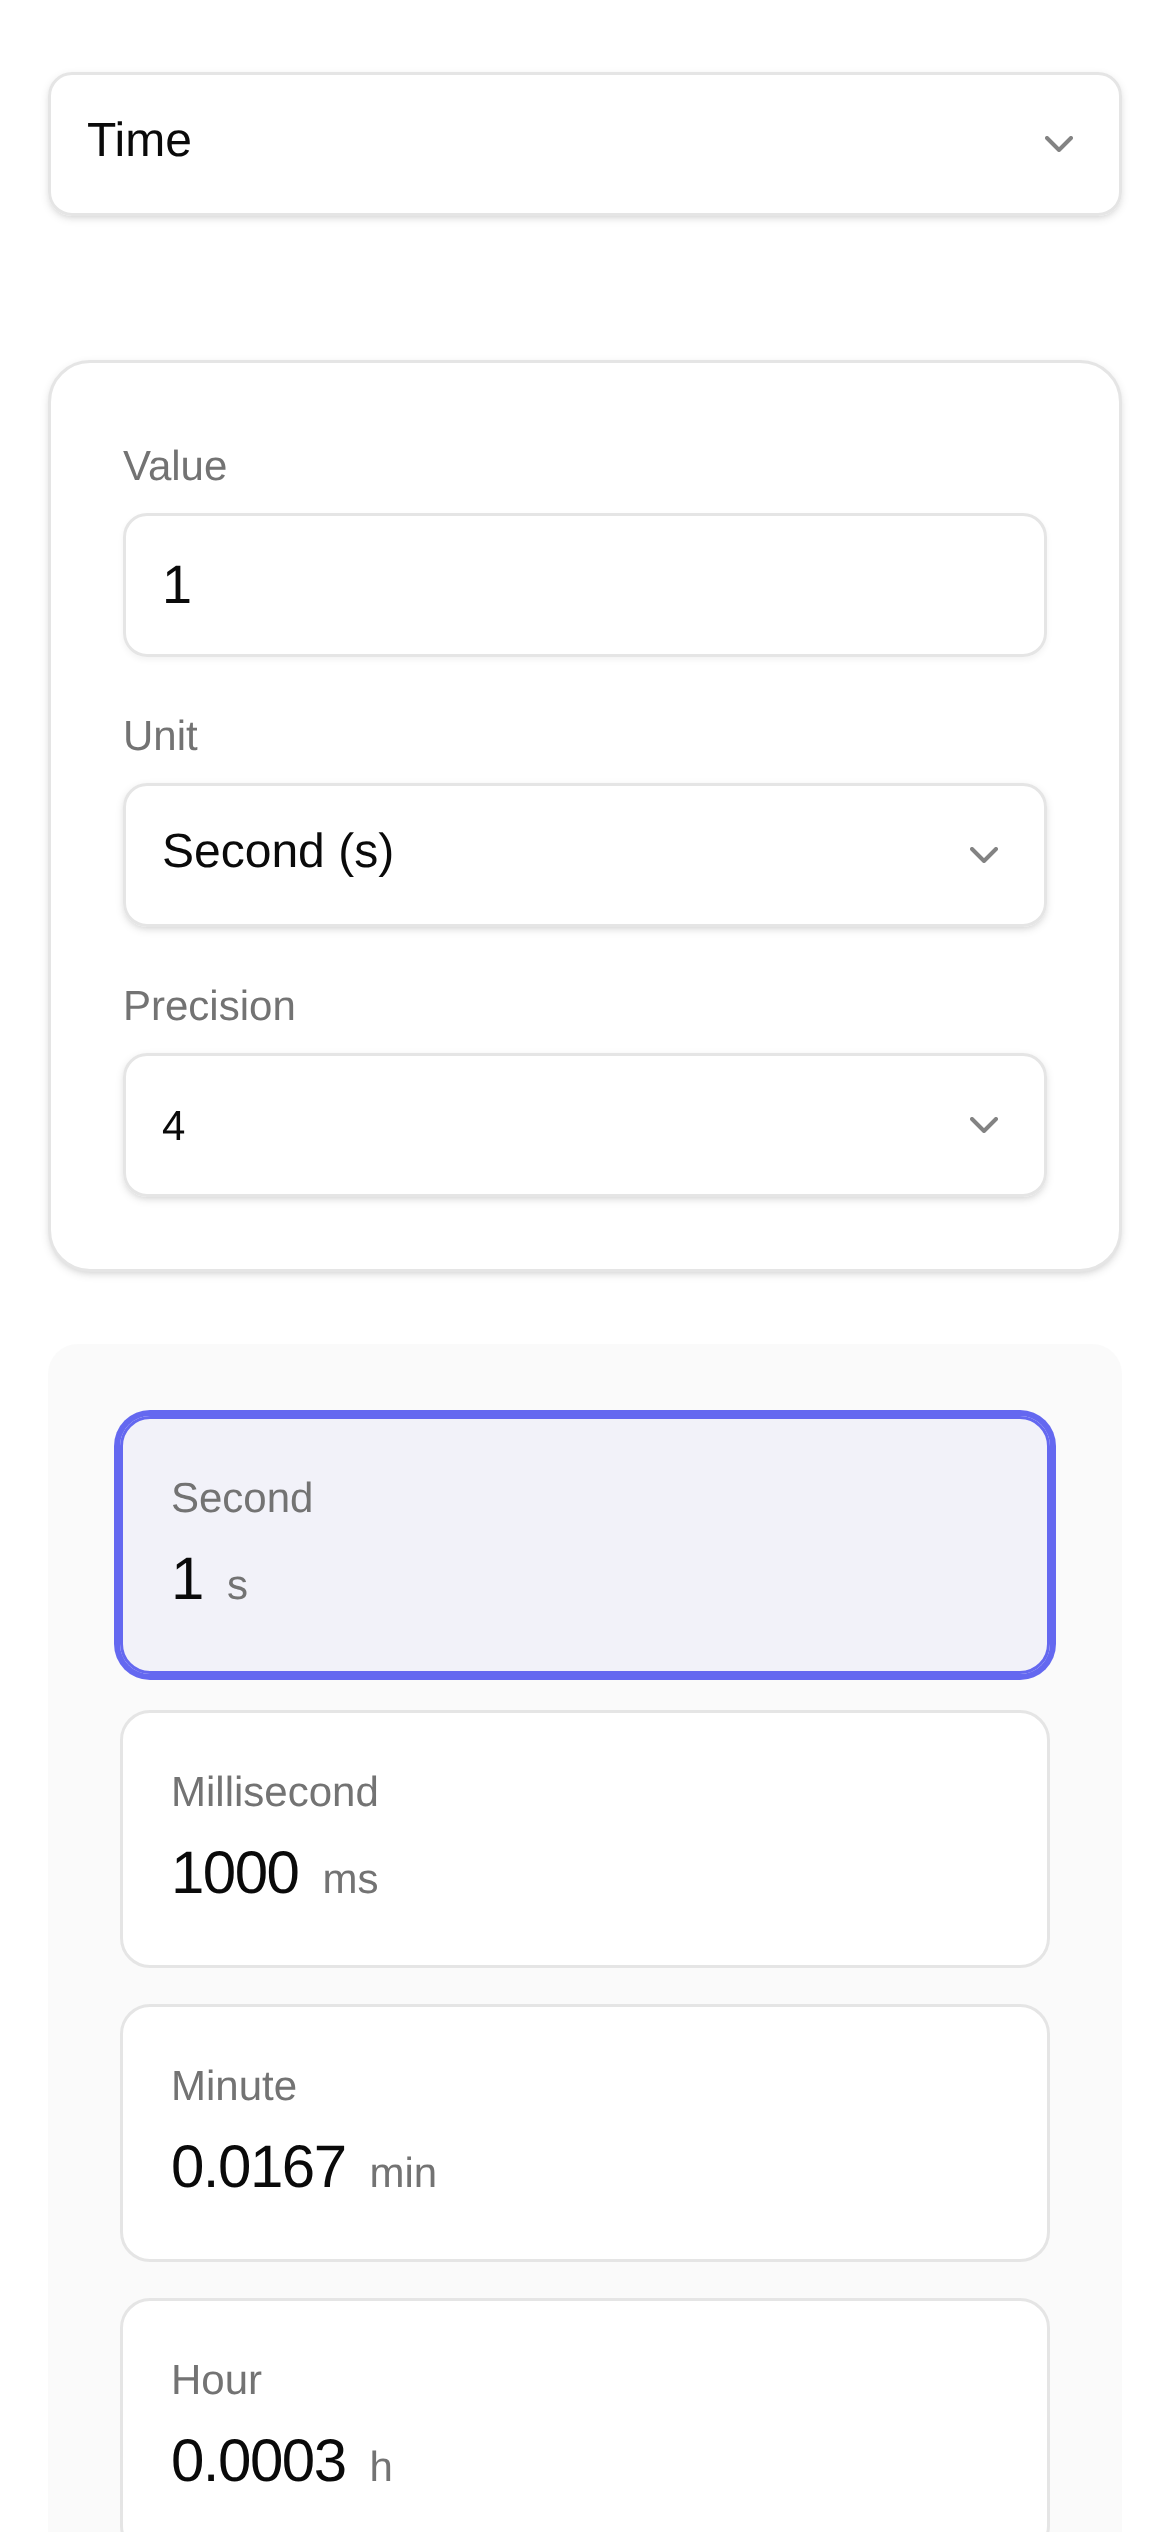Click the 0.0003 hour result value
The height and width of the screenshot is (2532, 1170).
pos(258,2461)
